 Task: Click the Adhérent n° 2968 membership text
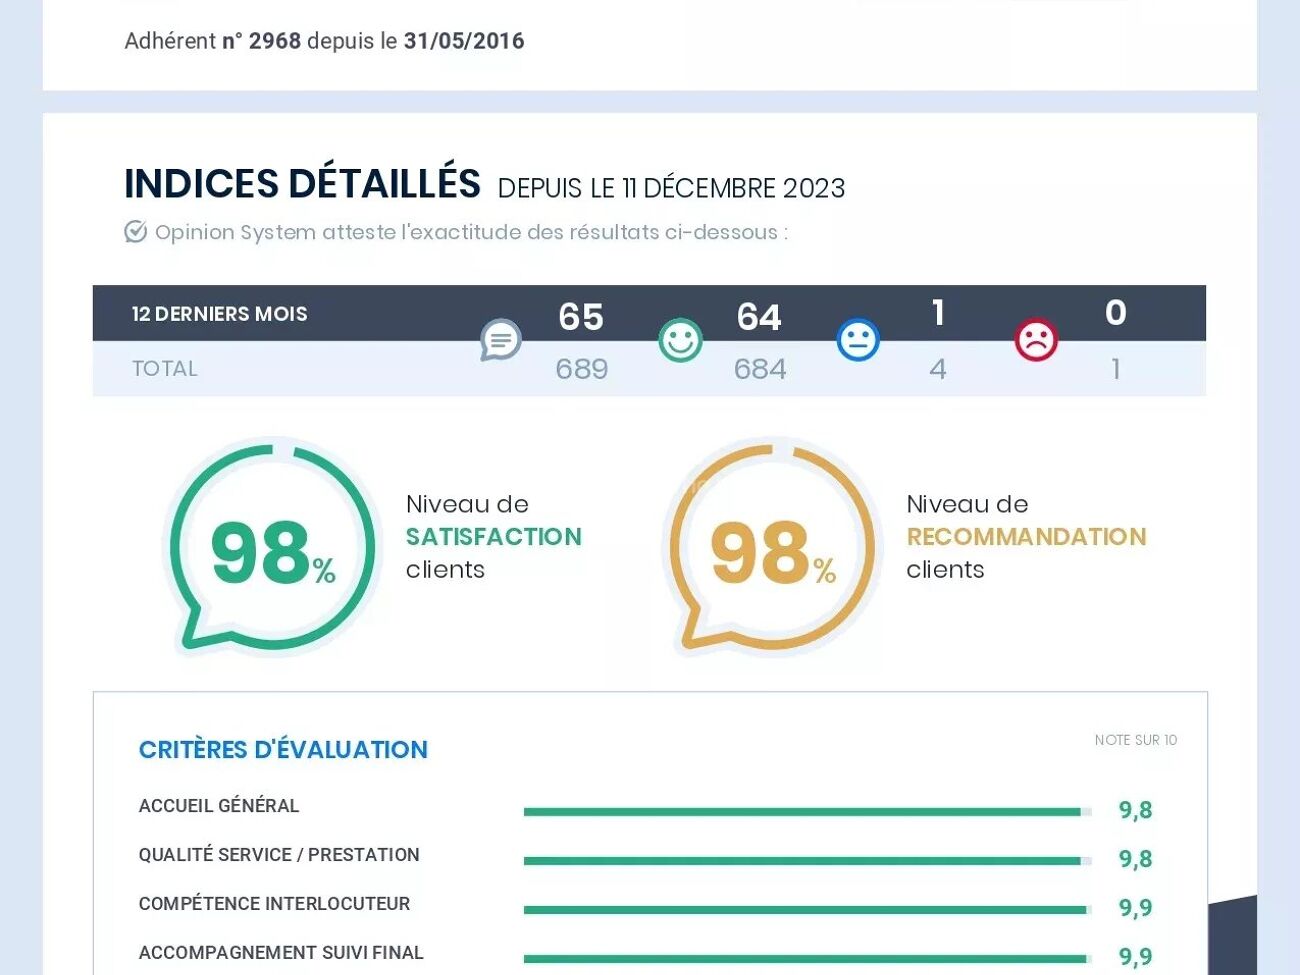324,41
